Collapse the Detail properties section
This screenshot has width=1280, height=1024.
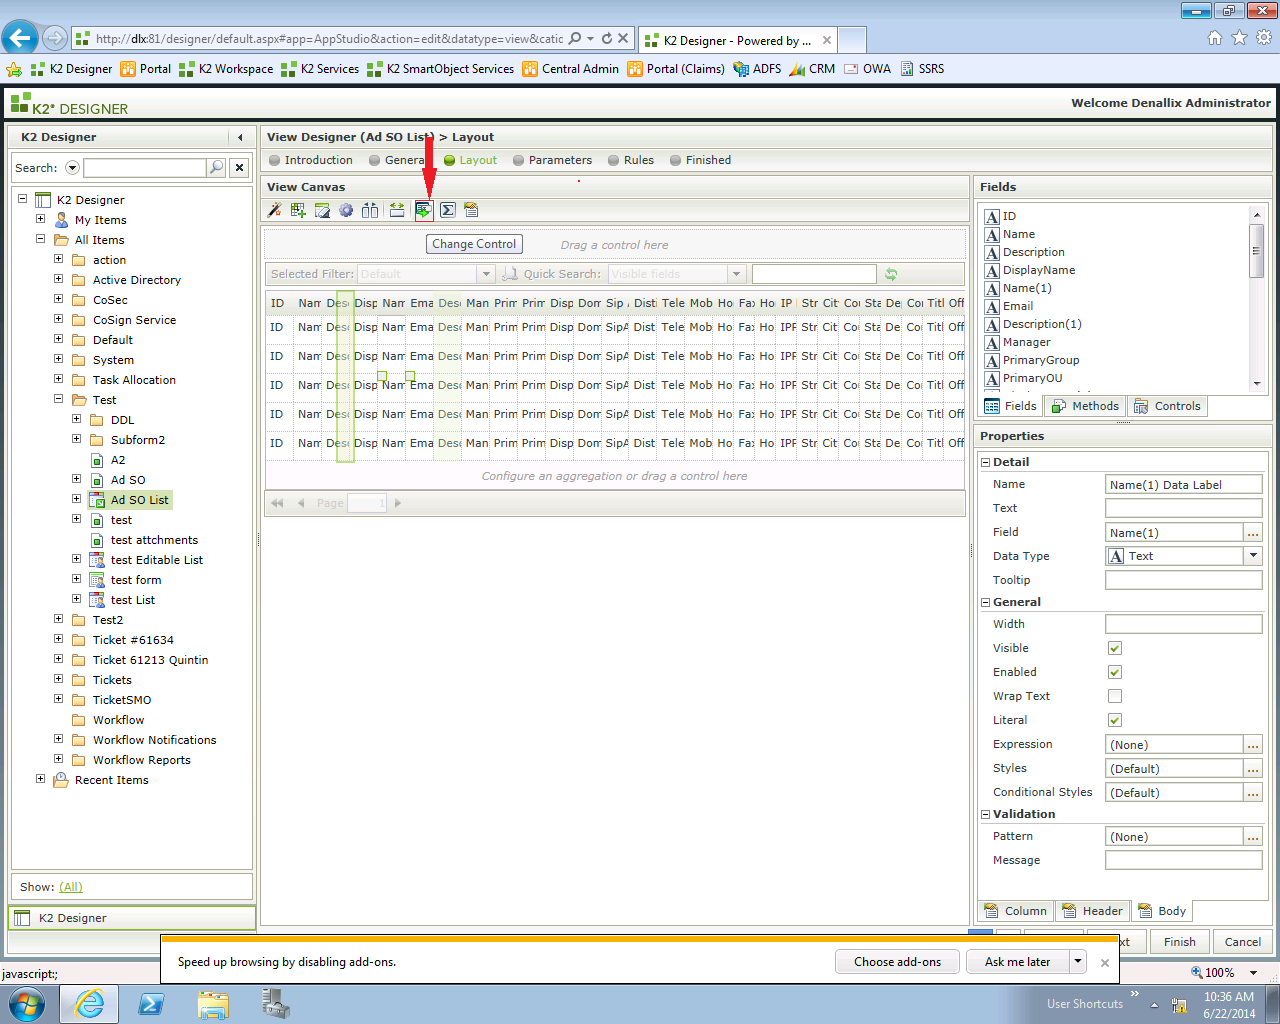point(985,462)
